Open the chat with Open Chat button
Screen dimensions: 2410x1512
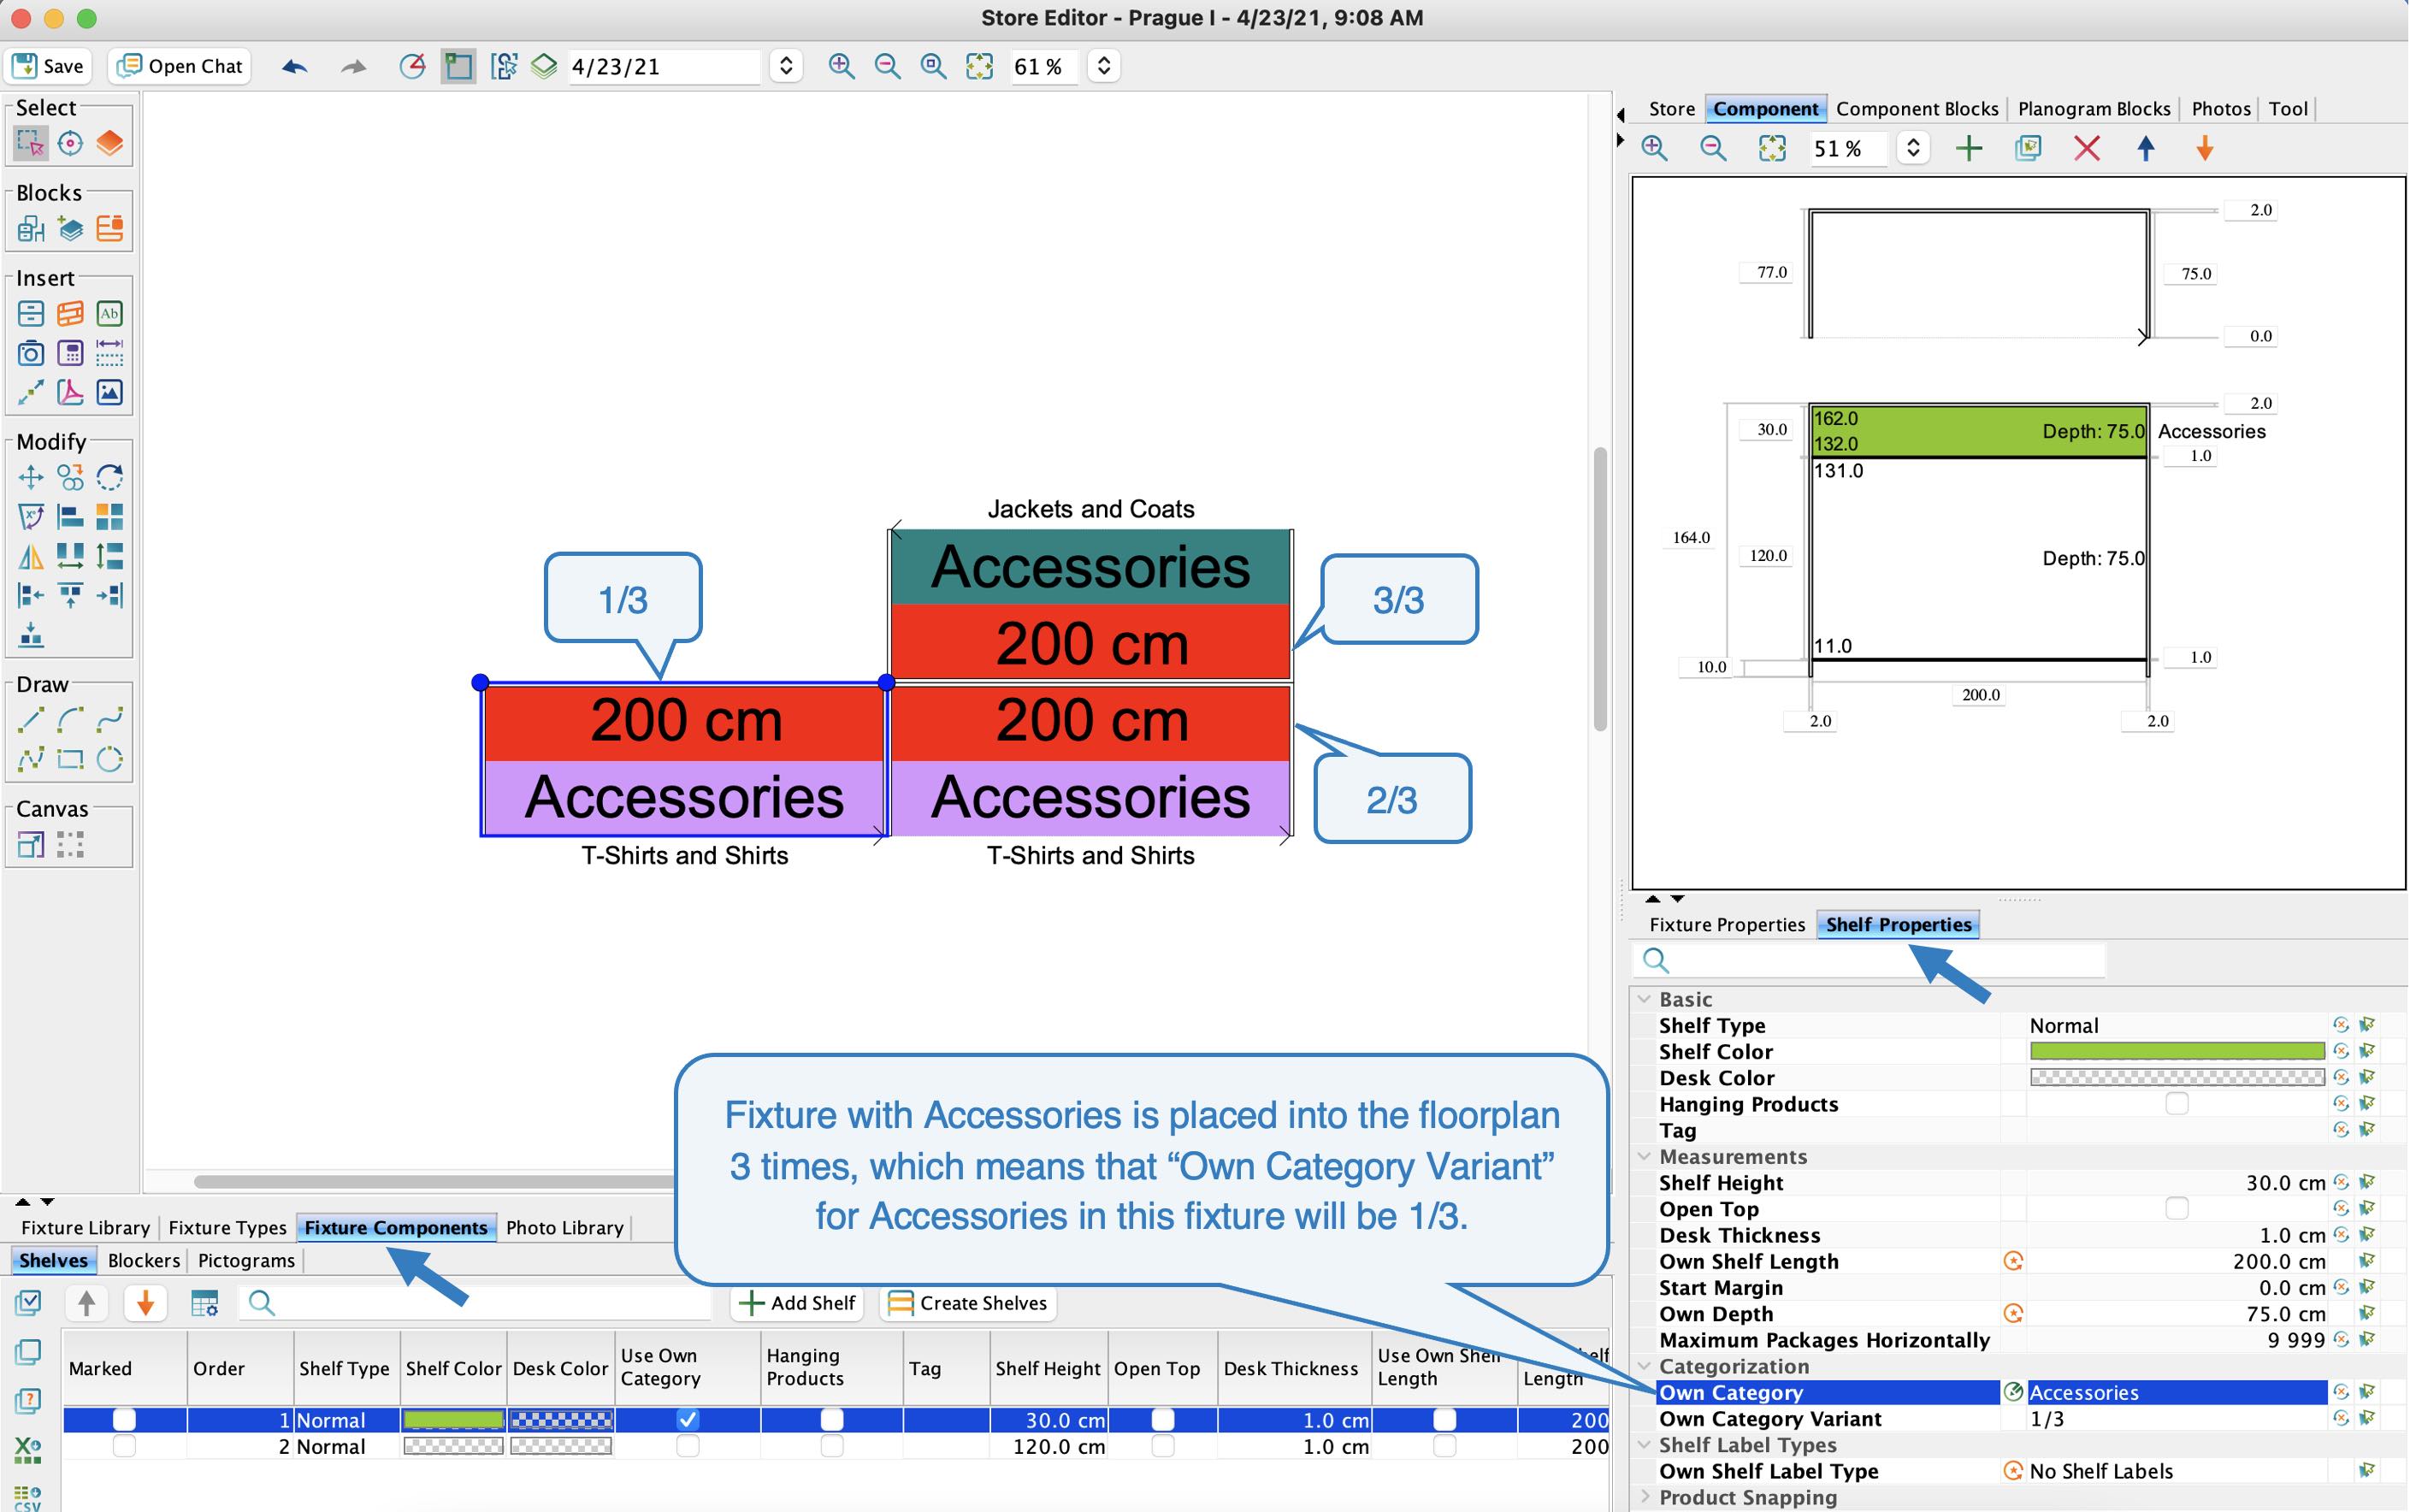pyautogui.click(x=180, y=66)
